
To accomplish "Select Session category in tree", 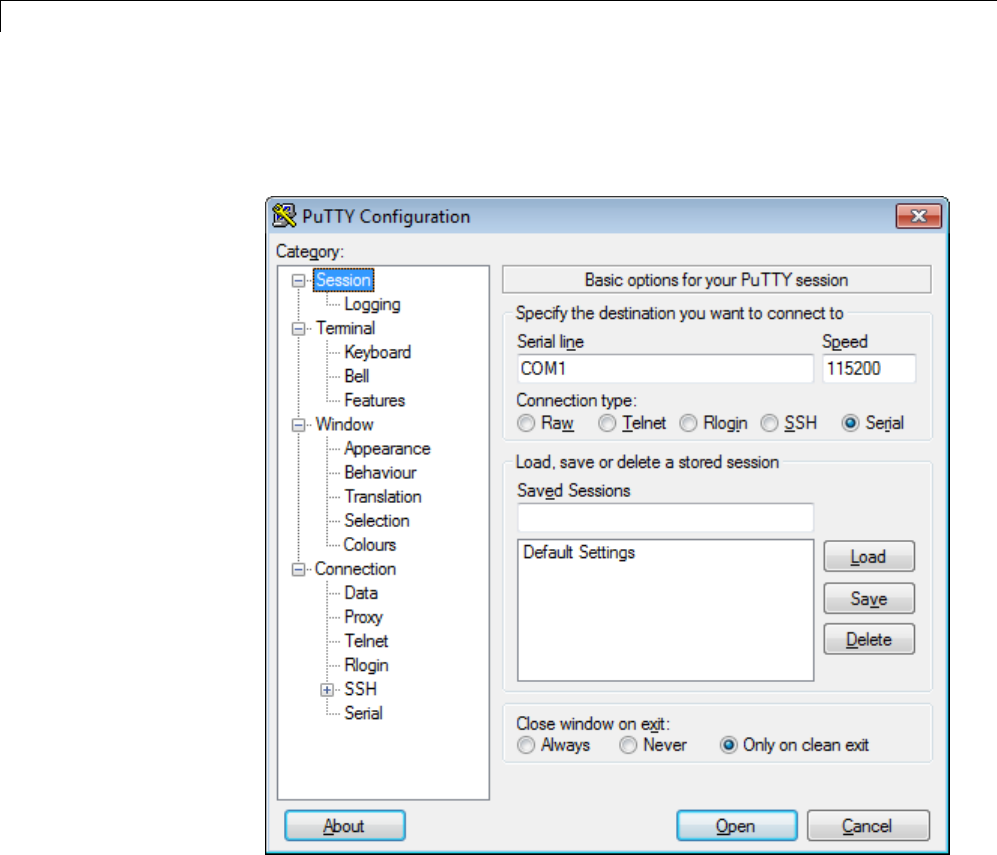I will [x=343, y=280].
